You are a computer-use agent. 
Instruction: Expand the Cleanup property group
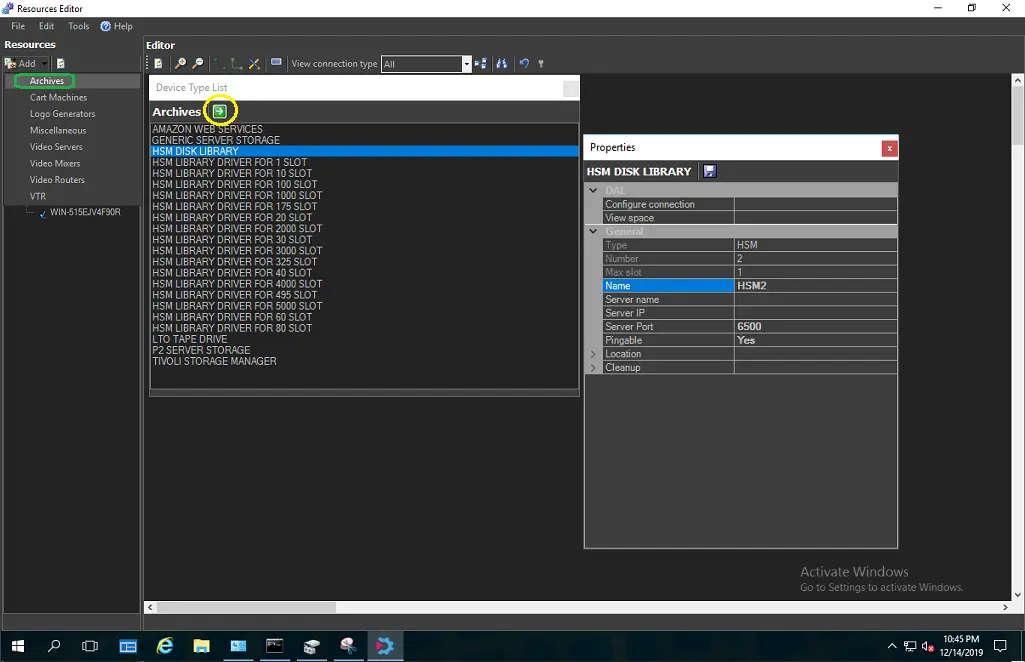(593, 368)
